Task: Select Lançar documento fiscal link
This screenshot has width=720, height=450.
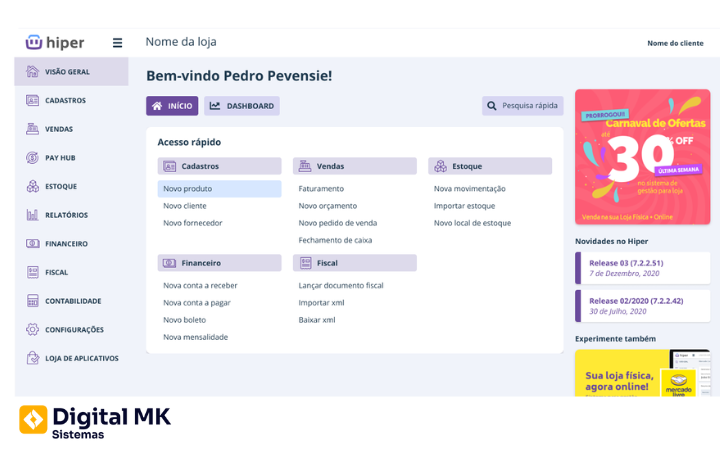Action: [x=341, y=286]
